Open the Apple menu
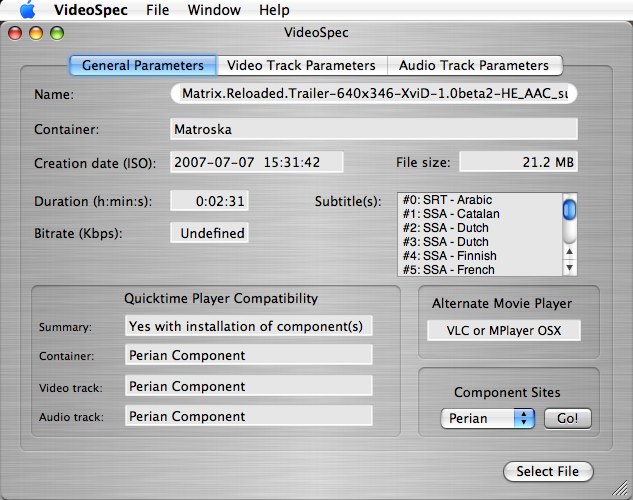Viewport: 633px width, 500px height. pos(27,10)
